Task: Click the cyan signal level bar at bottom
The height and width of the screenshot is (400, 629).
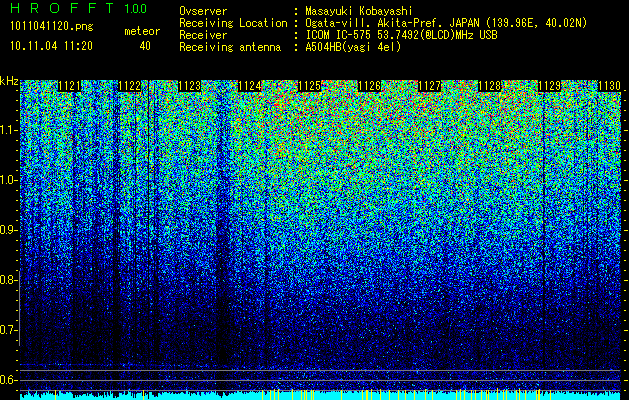Action: click(x=321, y=396)
